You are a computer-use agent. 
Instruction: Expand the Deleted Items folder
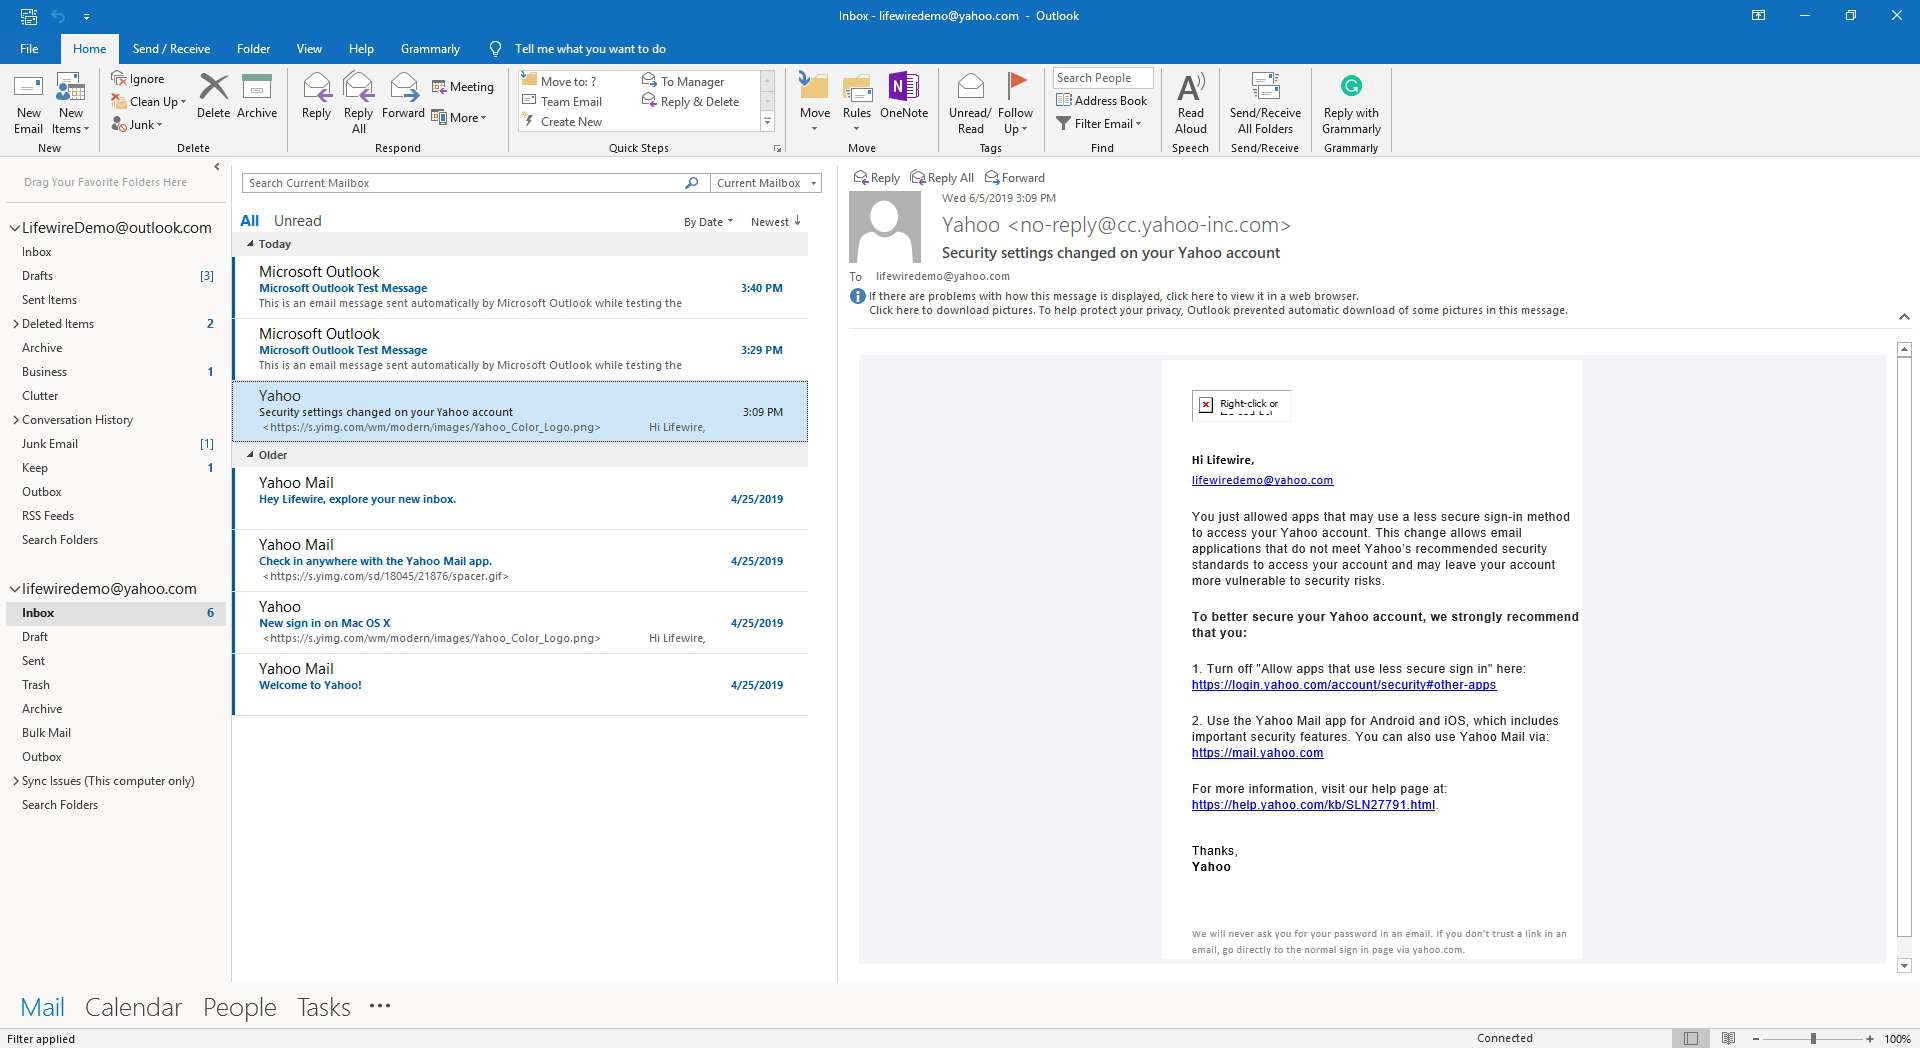tap(15, 324)
